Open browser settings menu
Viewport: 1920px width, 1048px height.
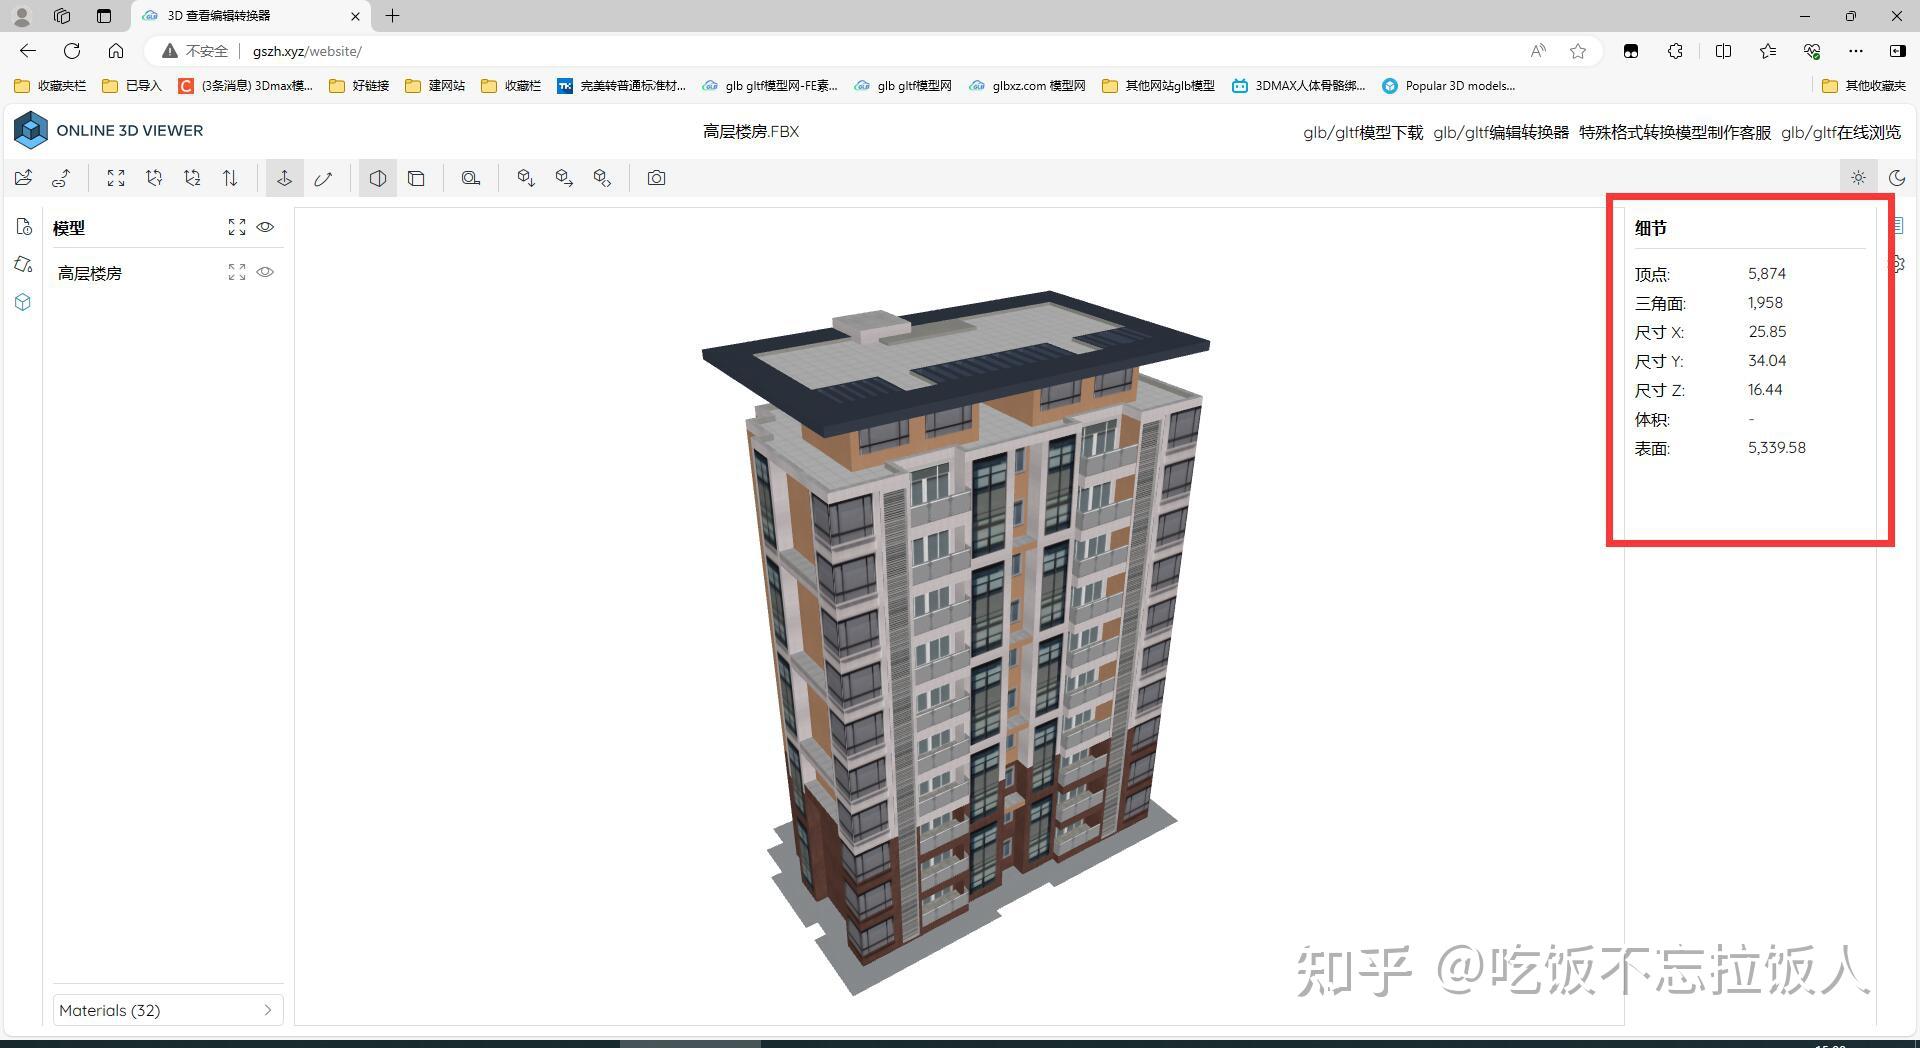pyautogui.click(x=1856, y=51)
